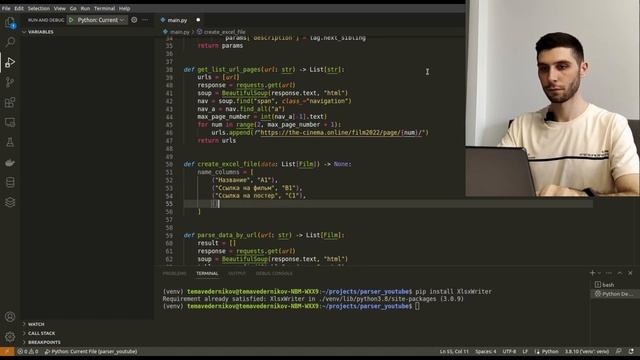The image size is (640, 360).
Task: Maximize the terminal panel with chevron-up icon
Action: click(620, 273)
